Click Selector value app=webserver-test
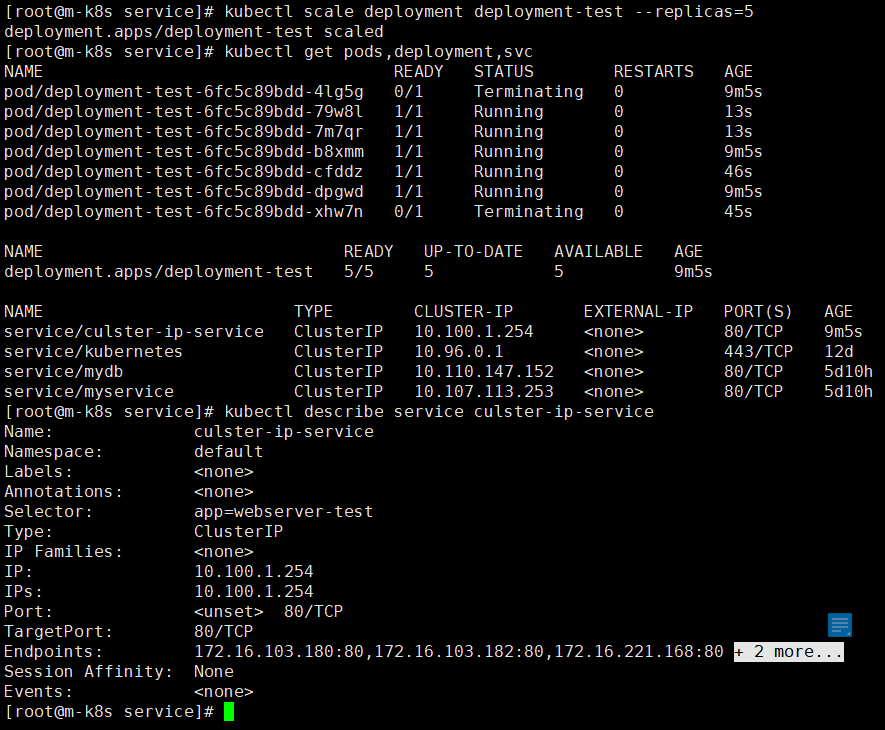This screenshot has height=730, width=885. (x=283, y=512)
